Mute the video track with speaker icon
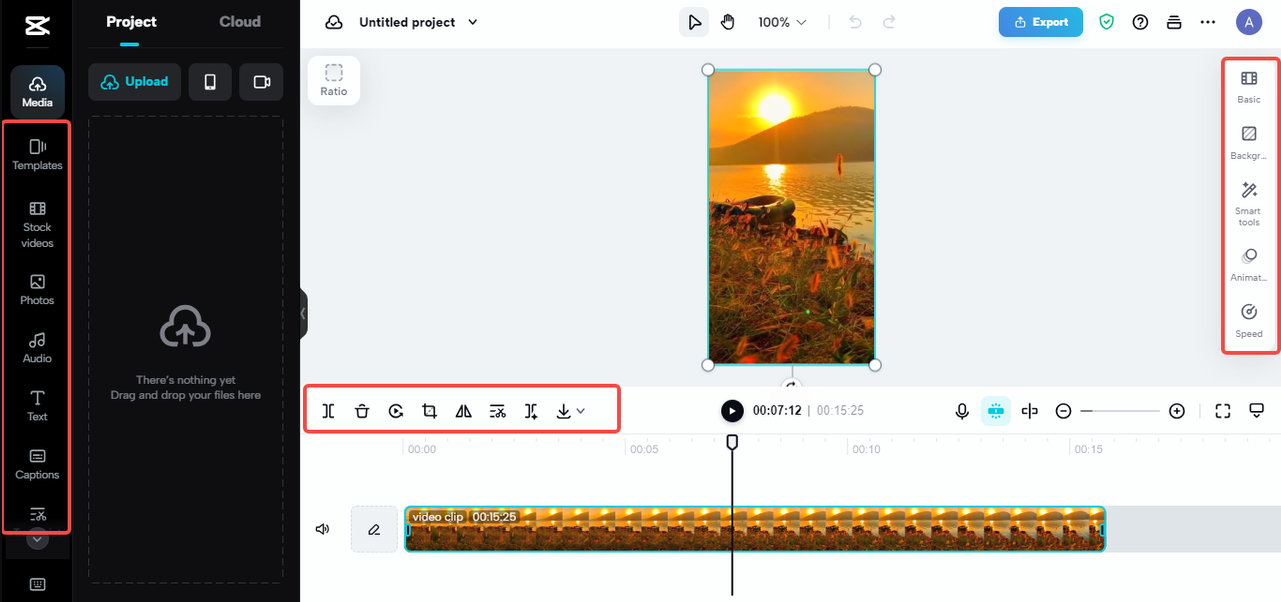The height and width of the screenshot is (602, 1281). pos(322,529)
